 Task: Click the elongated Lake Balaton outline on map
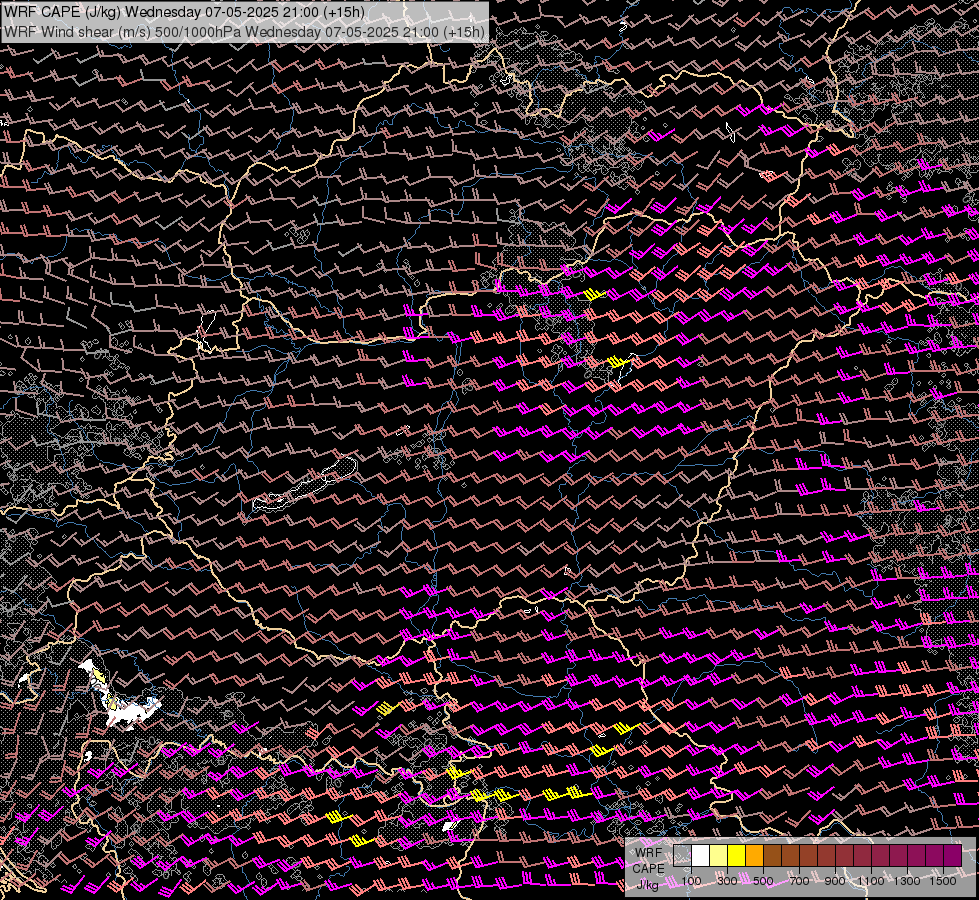306,485
